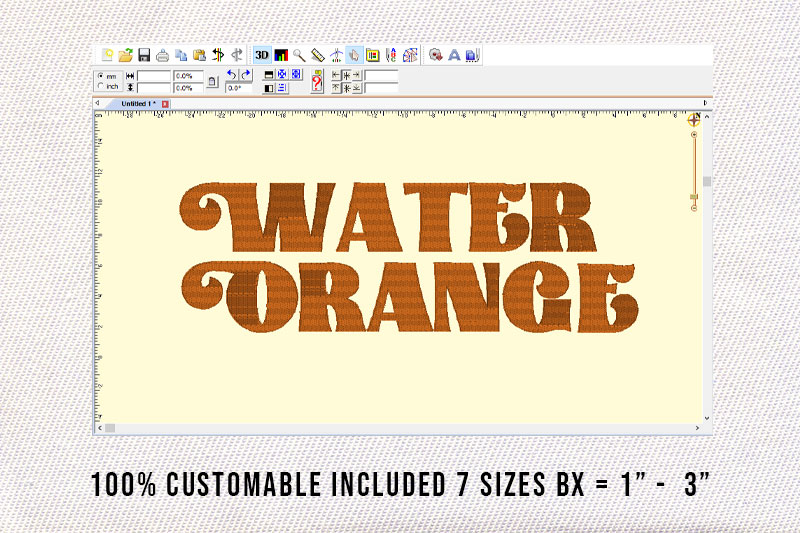800x533 pixels.
Task: Close the Untitled 1 tab
Action: click(x=165, y=104)
